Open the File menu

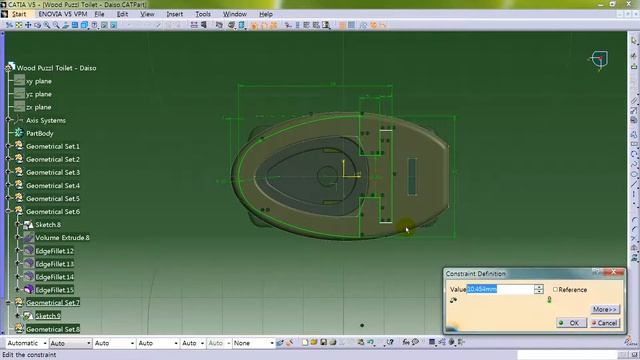click(99, 14)
